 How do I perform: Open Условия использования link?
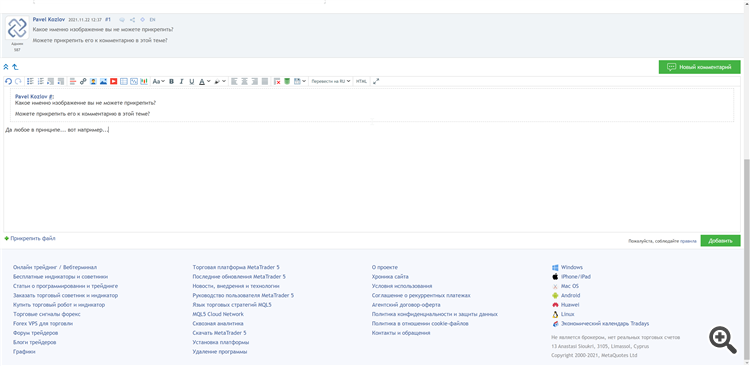click(x=402, y=286)
